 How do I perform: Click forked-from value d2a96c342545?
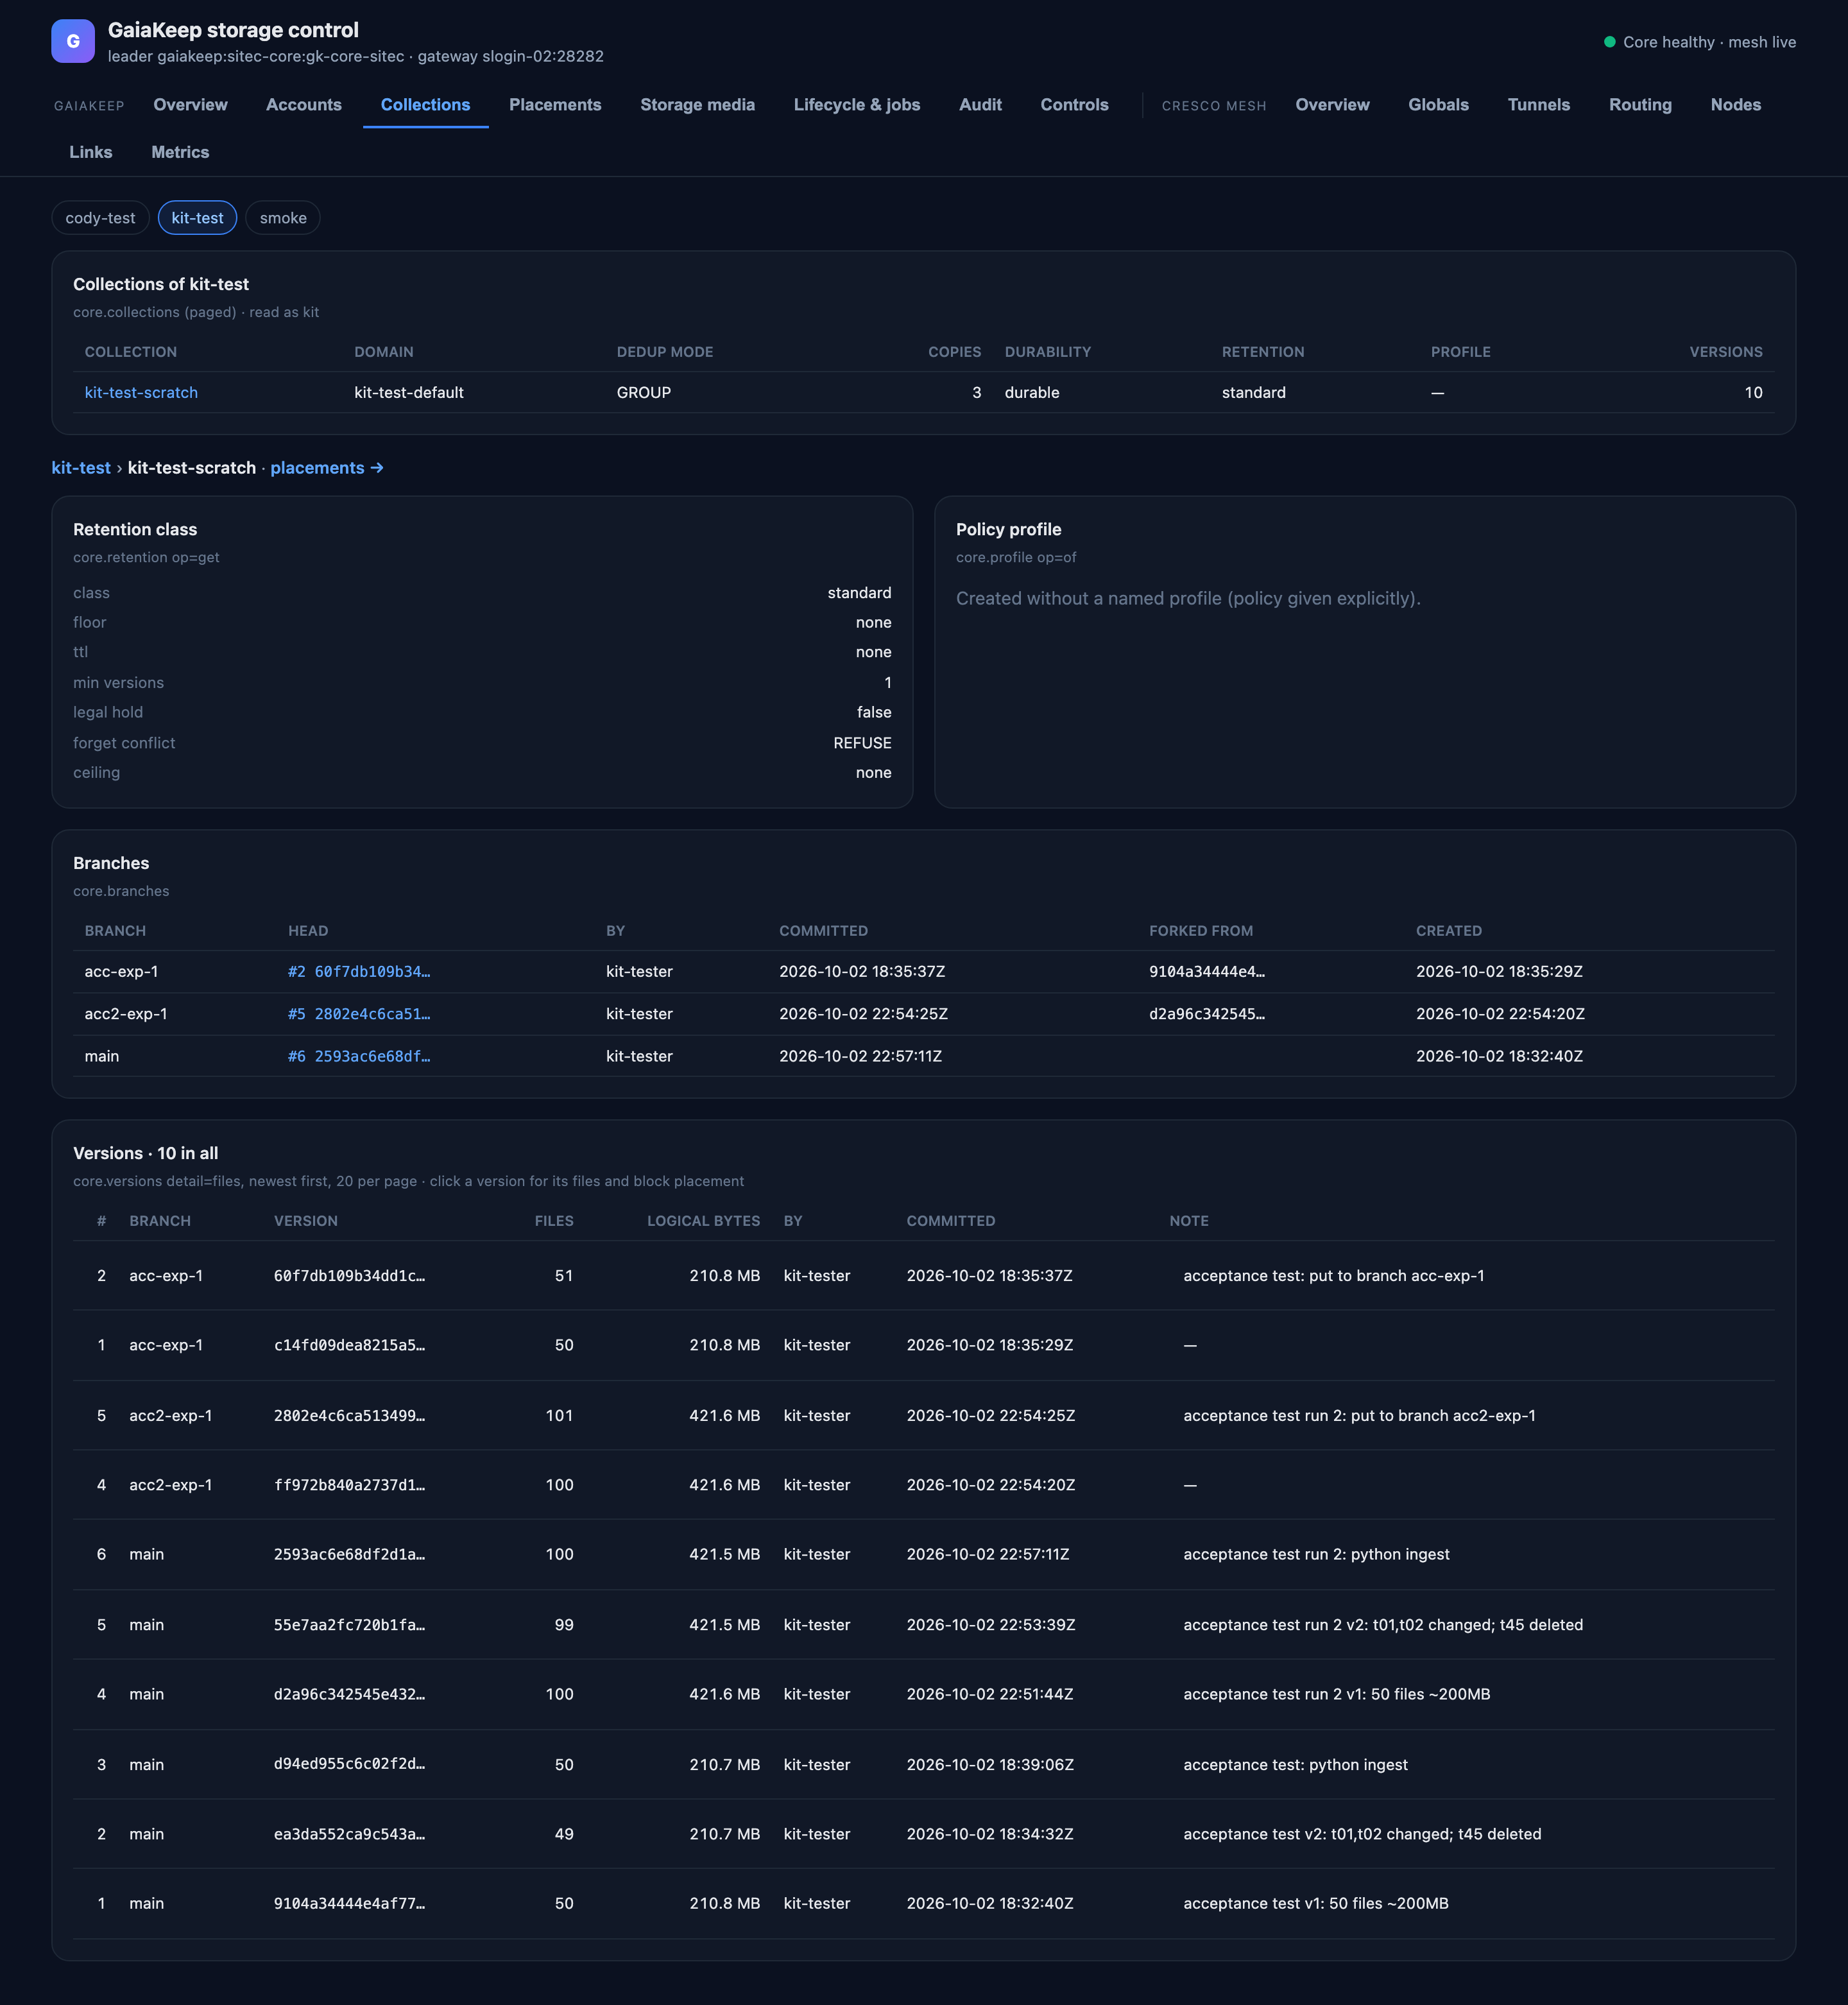click(1206, 1014)
